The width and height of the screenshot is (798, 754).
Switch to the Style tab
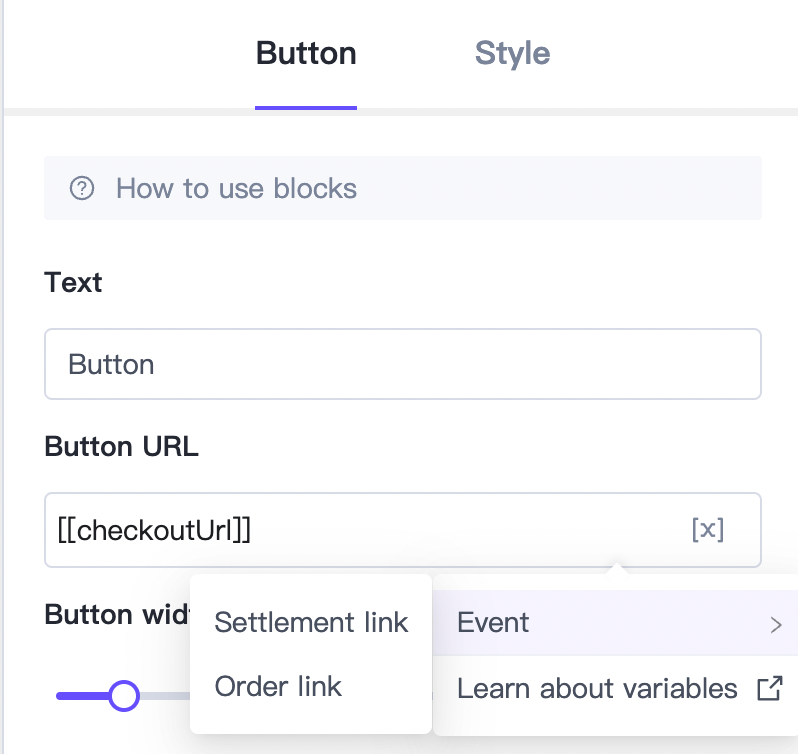tap(512, 53)
